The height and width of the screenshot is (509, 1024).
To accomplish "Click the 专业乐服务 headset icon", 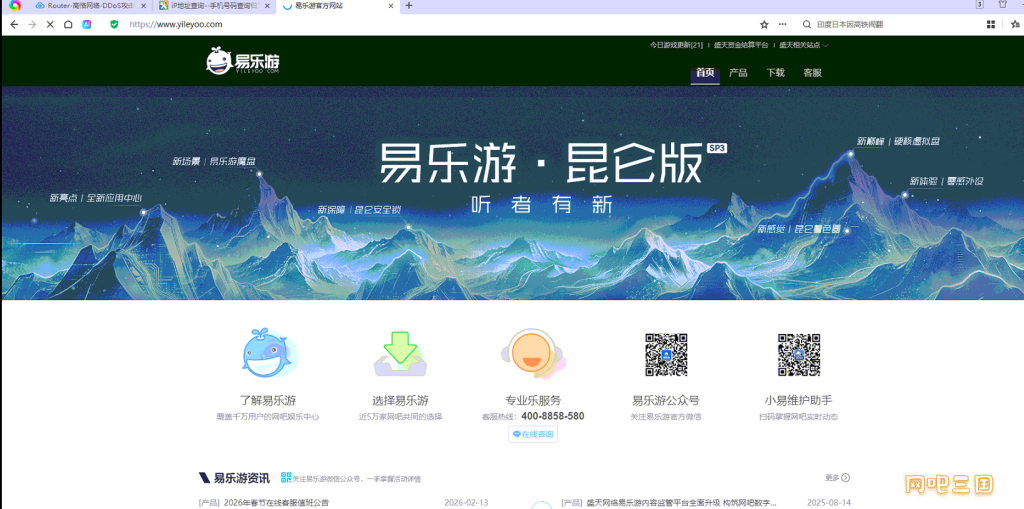I will click(x=532, y=353).
